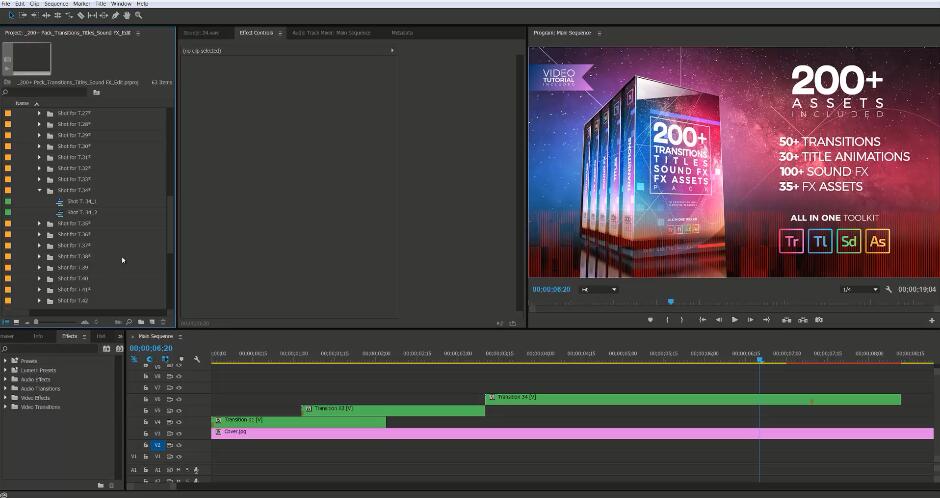Select the Zoom tool in the toolbar

pos(139,15)
